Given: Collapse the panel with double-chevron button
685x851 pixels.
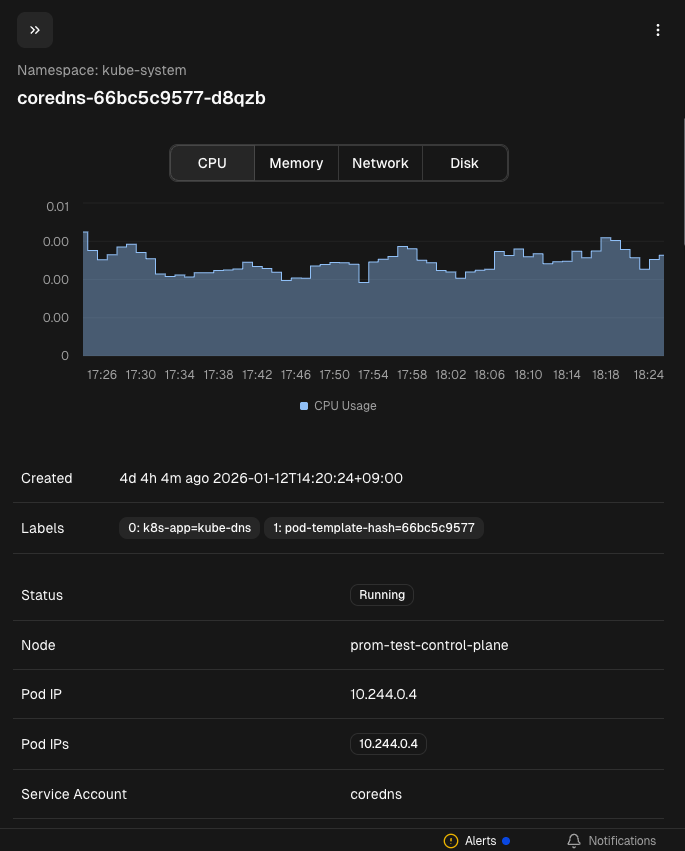Looking at the screenshot, I should [x=35, y=30].
